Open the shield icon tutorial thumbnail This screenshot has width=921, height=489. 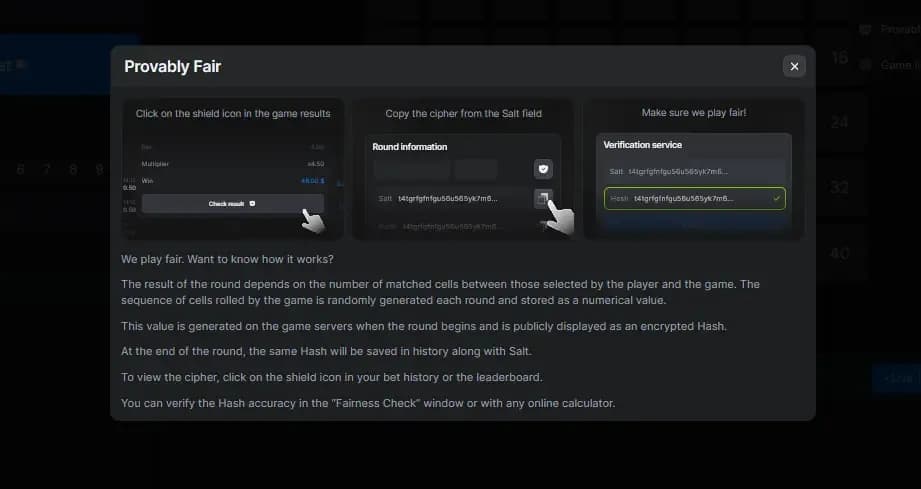coord(233,169)
